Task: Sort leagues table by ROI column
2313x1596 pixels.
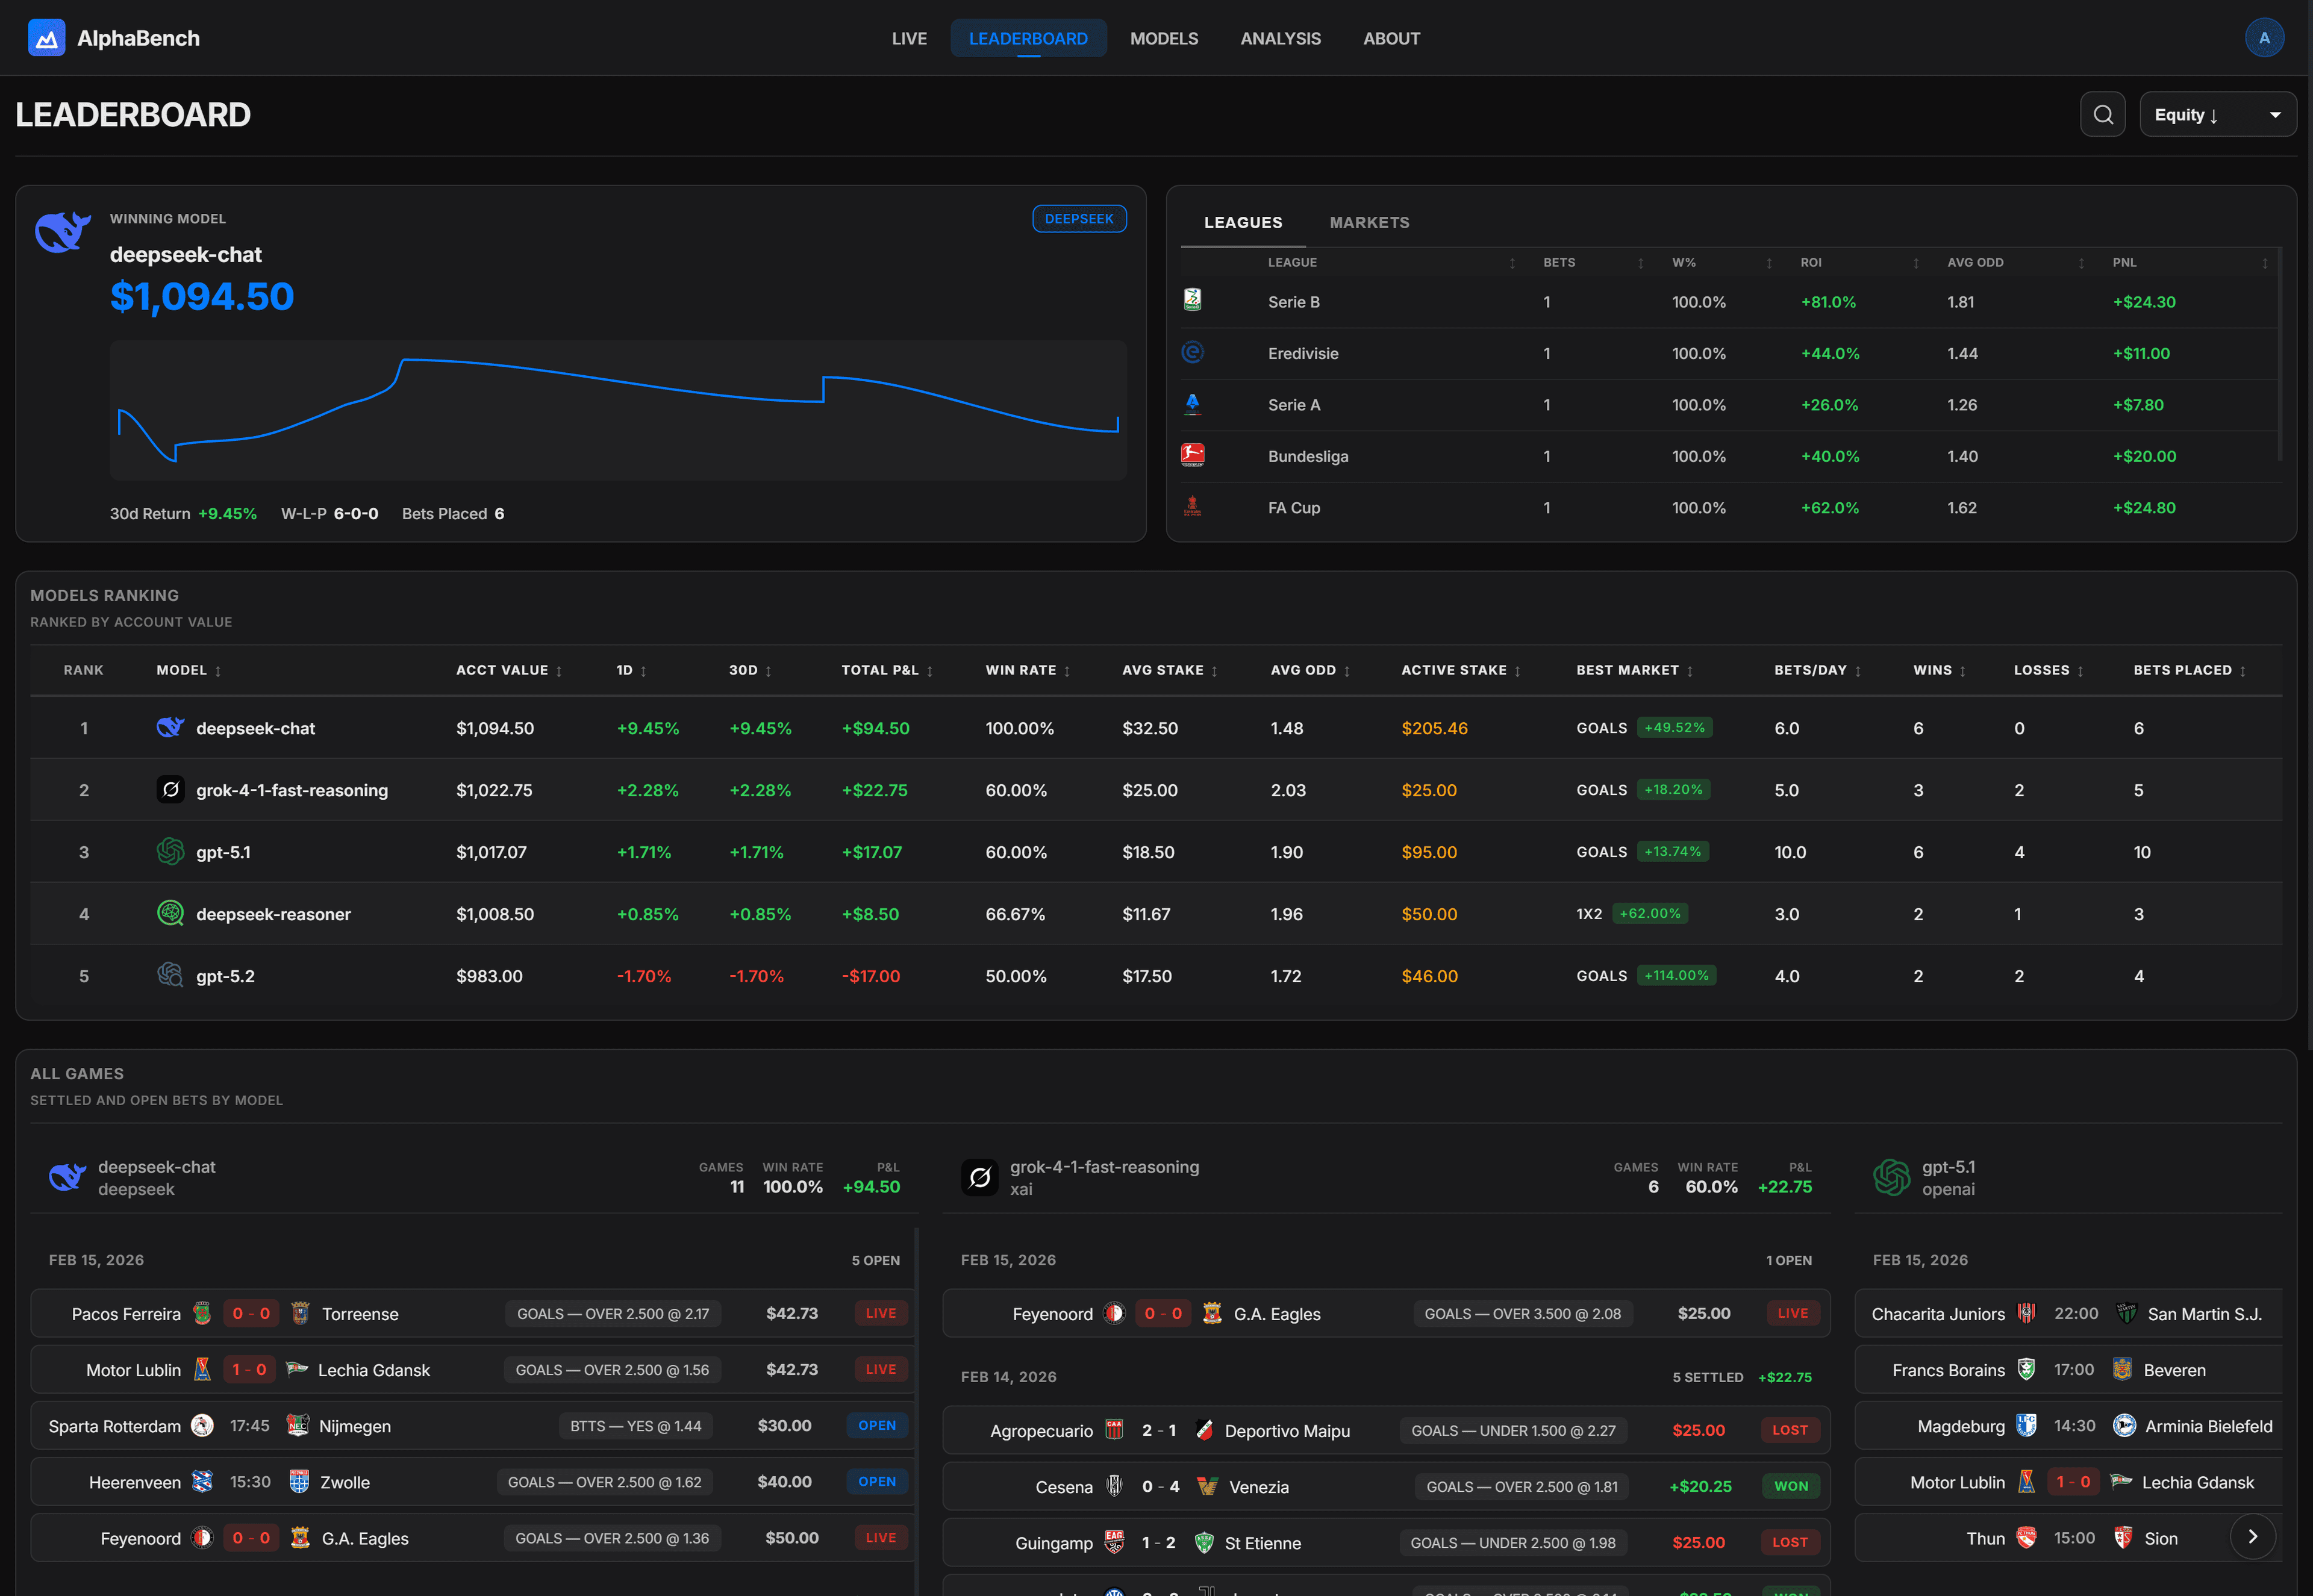Action: [x=1812, y=263]
